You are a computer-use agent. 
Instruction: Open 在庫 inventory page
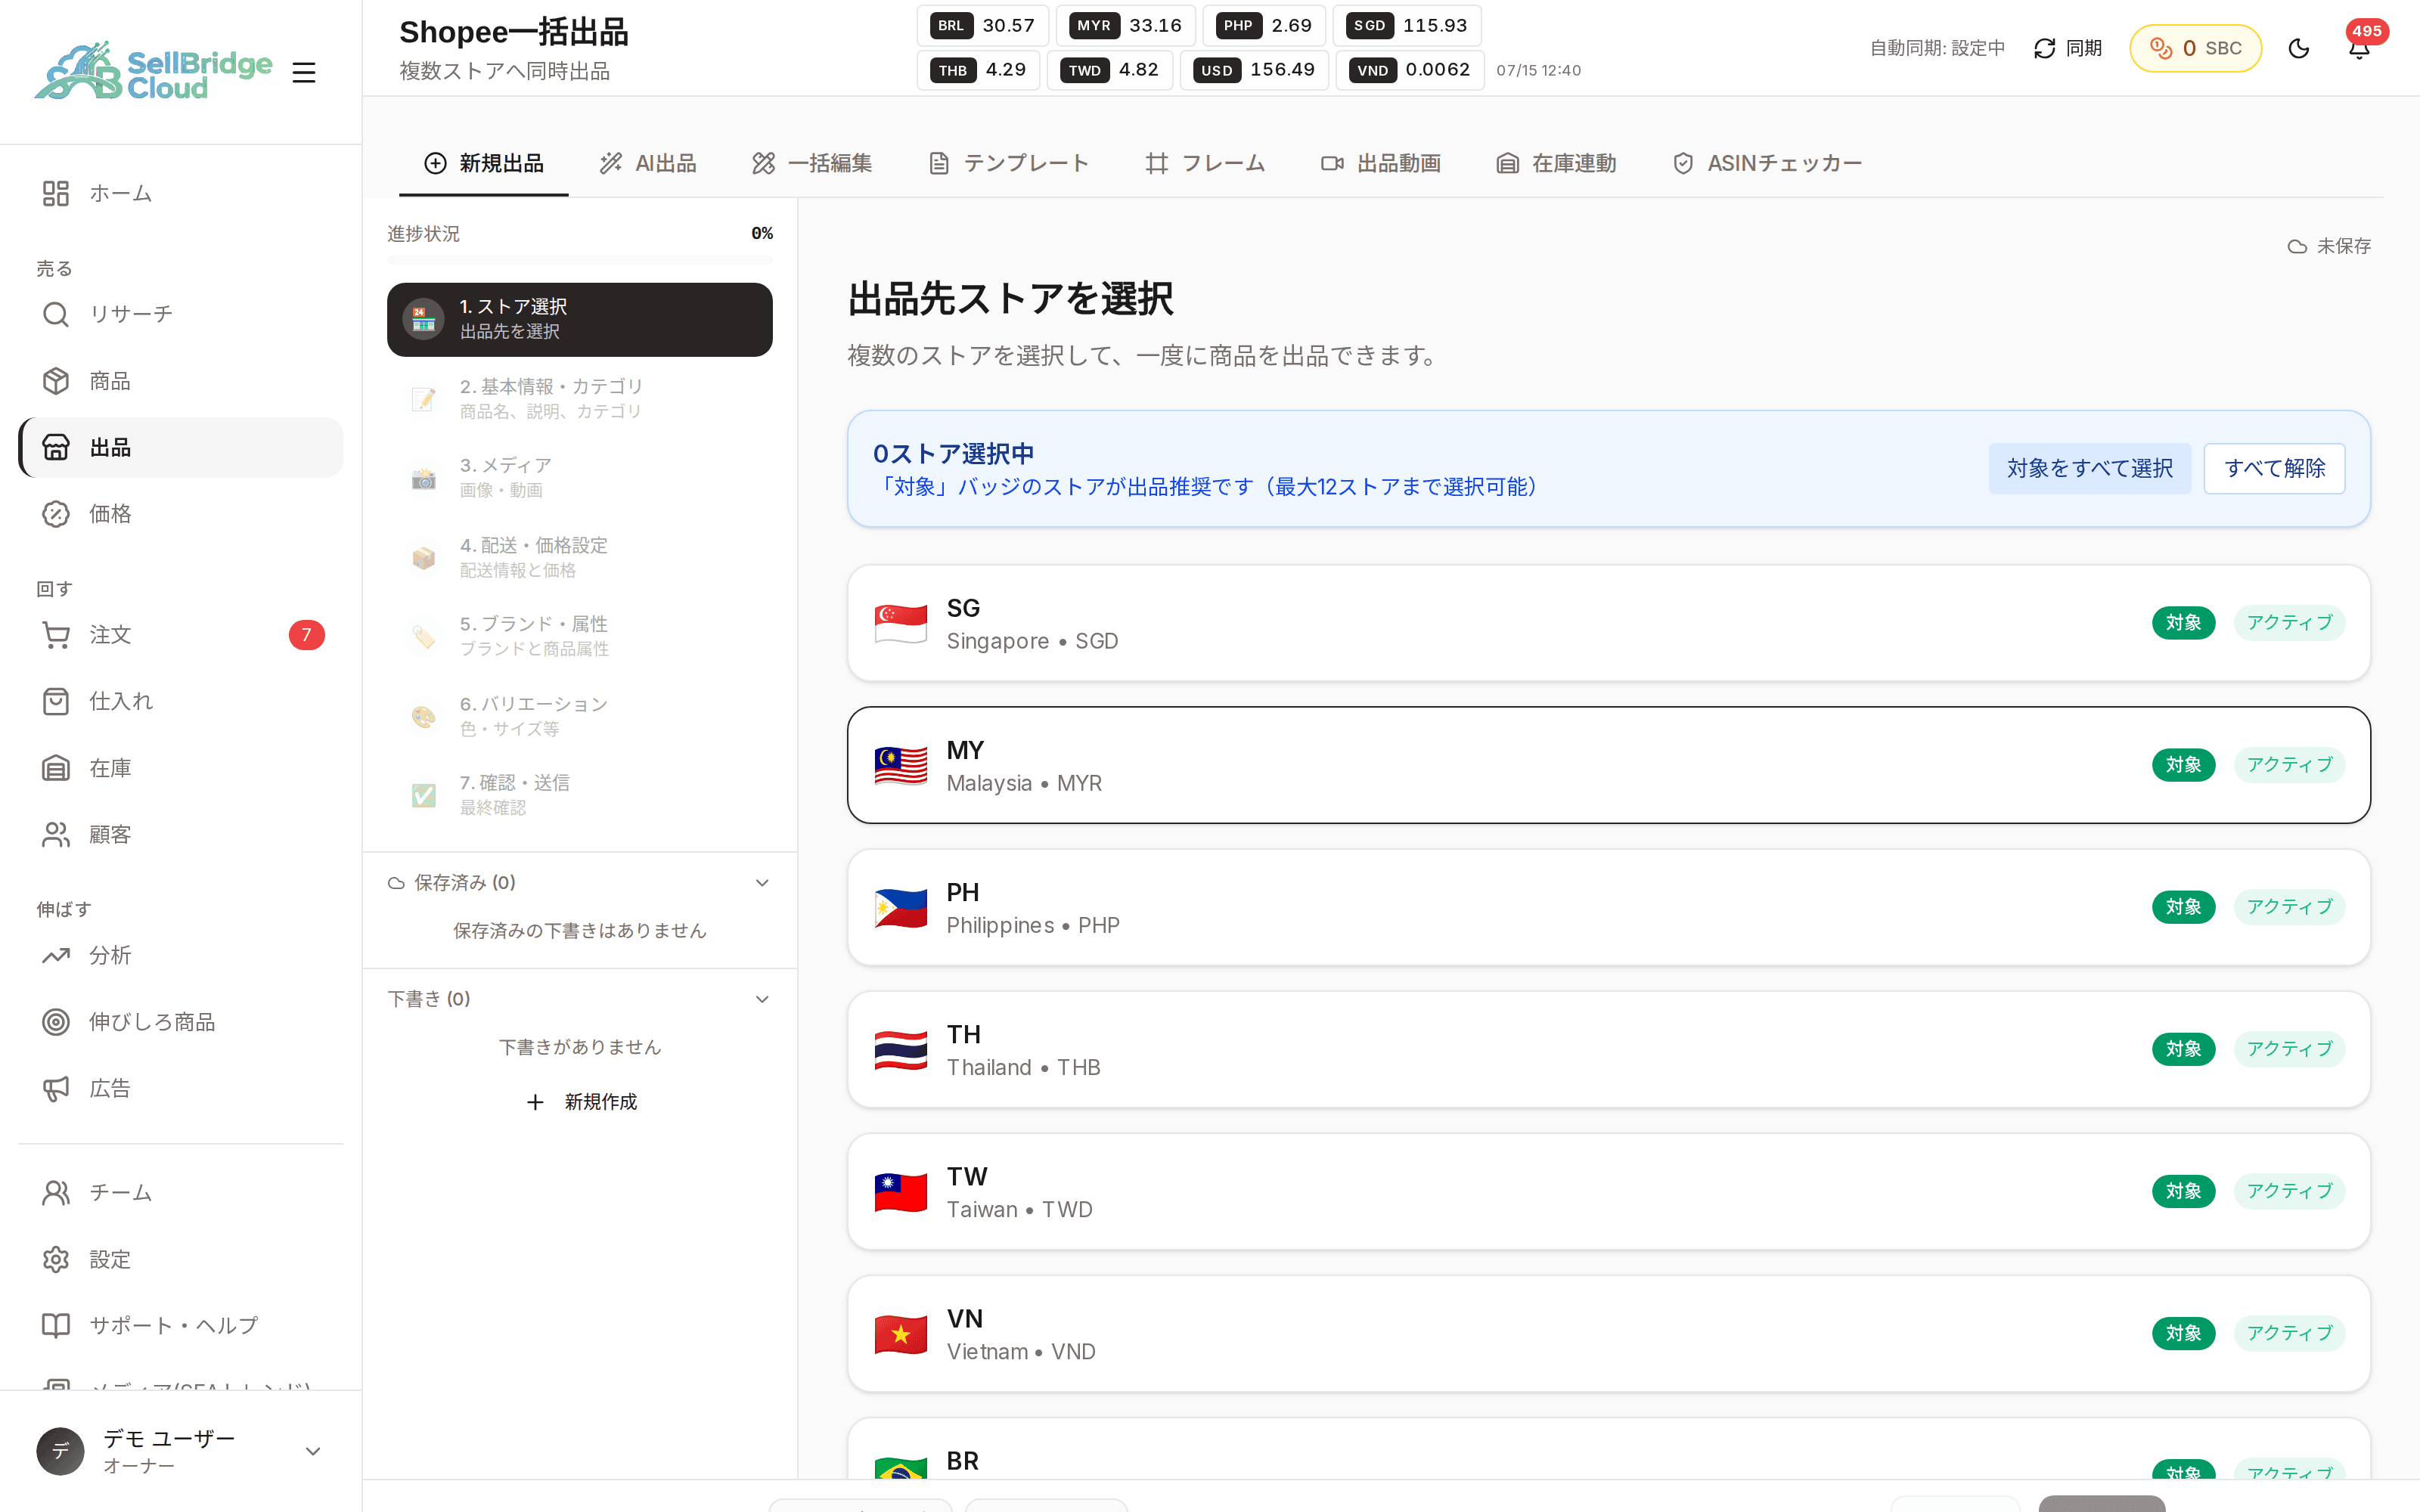181,768
